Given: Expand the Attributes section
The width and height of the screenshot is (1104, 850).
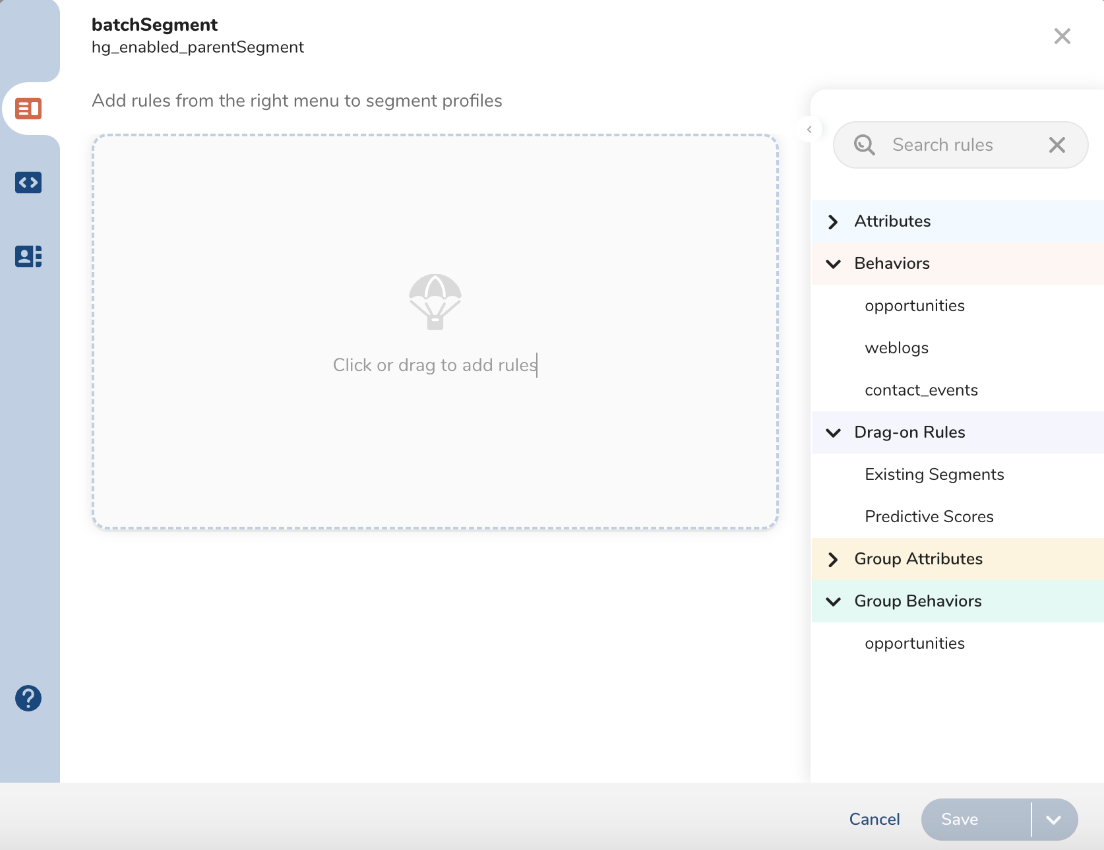Looking at the screenshot, I should 833,222.
